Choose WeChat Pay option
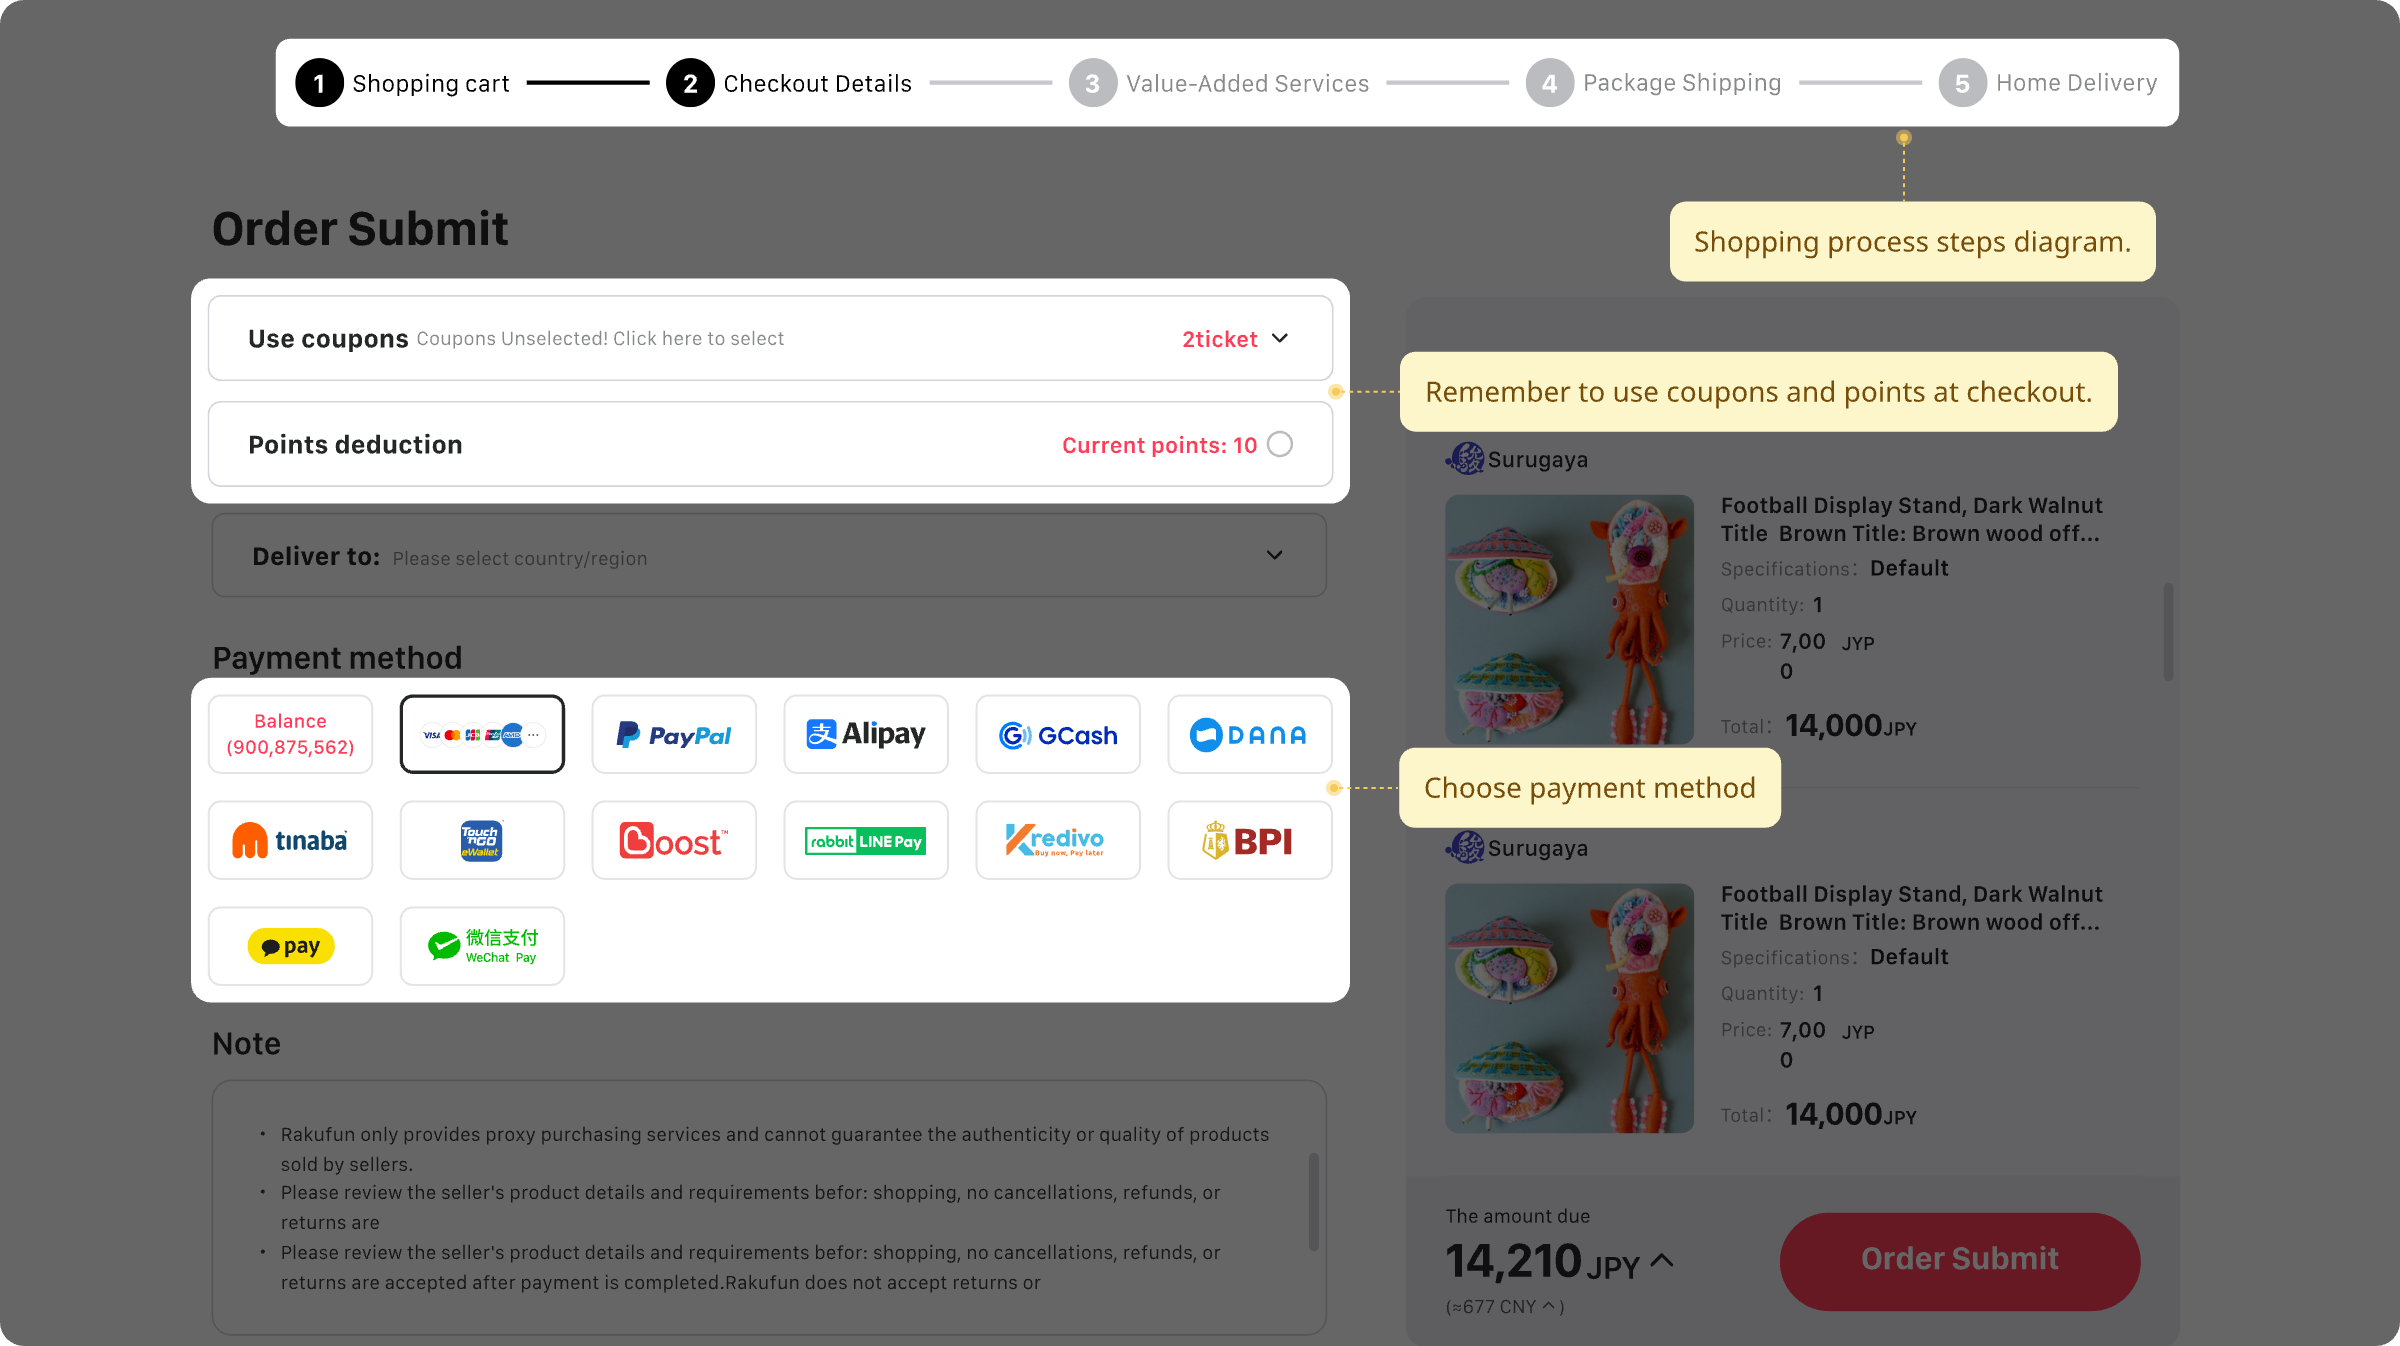2400x1346 pixels. (482, 946)
